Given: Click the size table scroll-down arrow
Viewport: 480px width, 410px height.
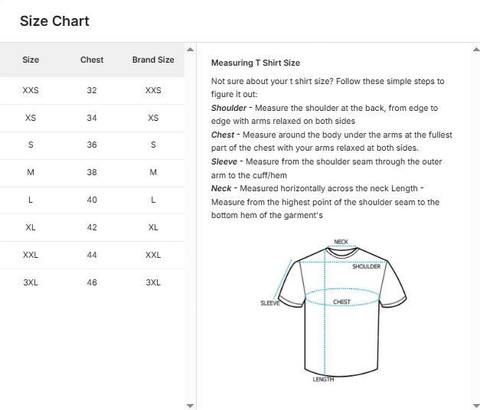Looking at the screenshot, I should pos(190,405).
